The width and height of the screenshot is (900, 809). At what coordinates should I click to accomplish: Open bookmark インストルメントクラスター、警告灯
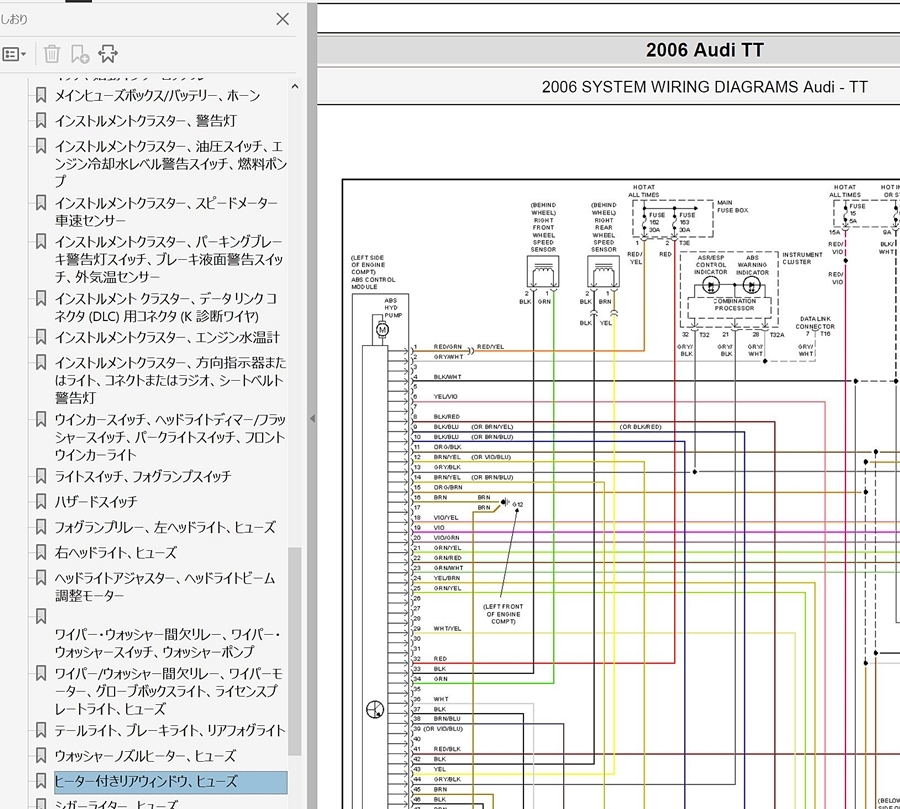click(x=146, y=121)
